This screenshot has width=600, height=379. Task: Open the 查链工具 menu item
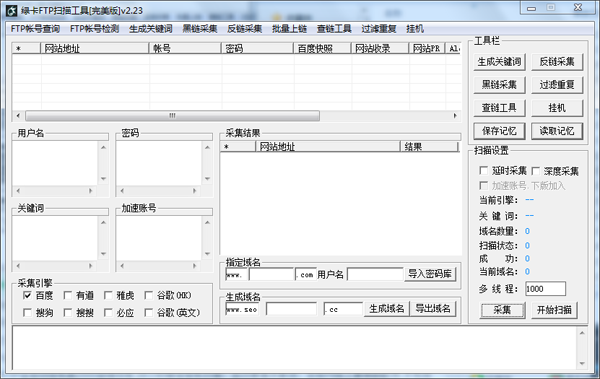click(334, 29)
